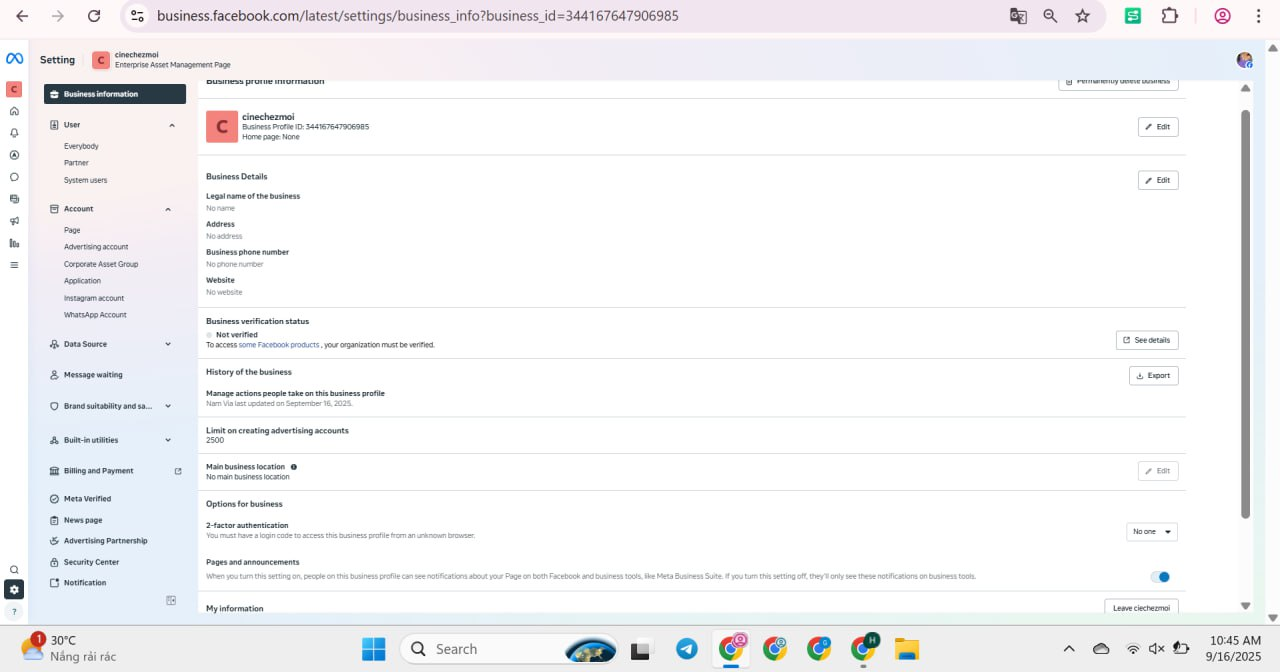Image resolution: width=1280 pixels, height=672 pixels.
Task: Reload the page with the refresh icon
Action: pyautogui.click(x=94, y=16)
